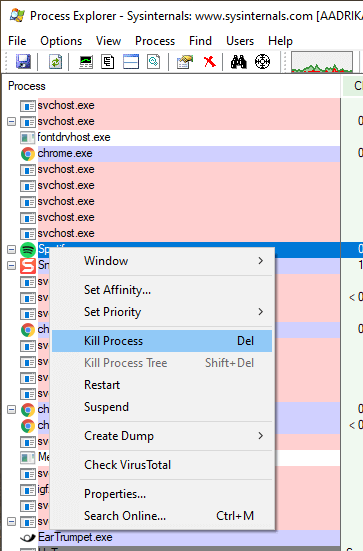The image size is (363, 551).
Task: Choose Search Online... context menu entry
Action: click(x=162, y=516)
